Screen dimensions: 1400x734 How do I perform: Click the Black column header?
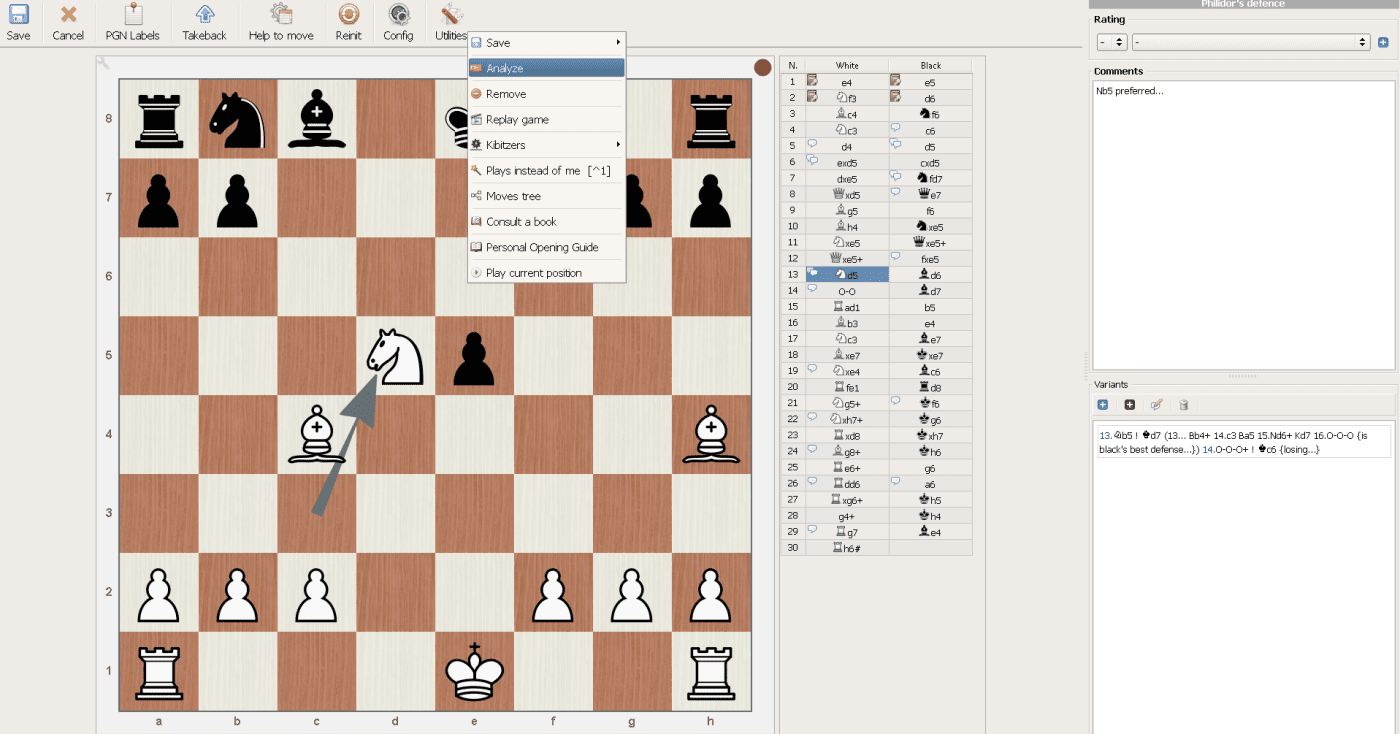pyautogui.click(x=930, y=65)
